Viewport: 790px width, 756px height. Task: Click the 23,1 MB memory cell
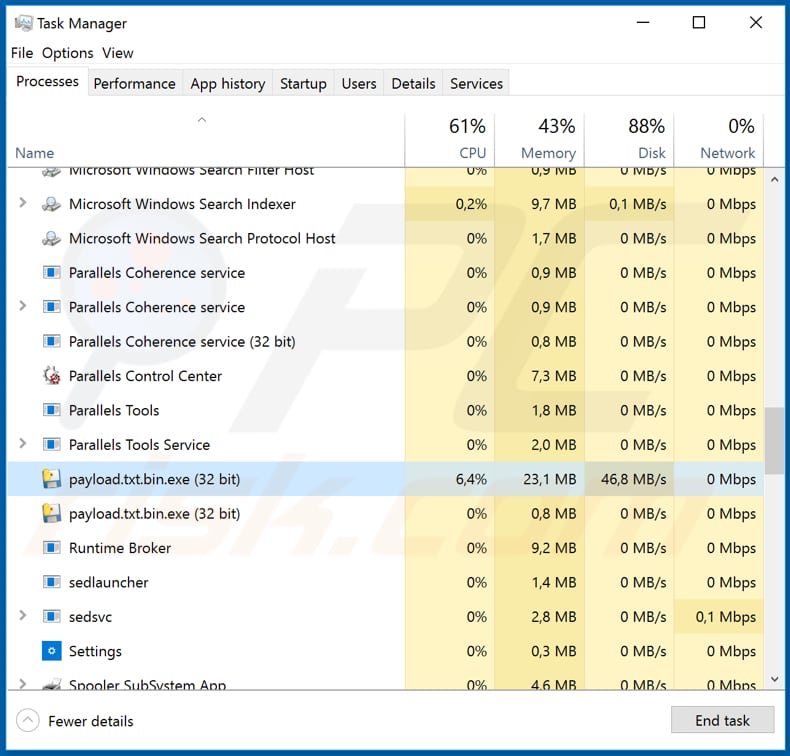(540, 479)
